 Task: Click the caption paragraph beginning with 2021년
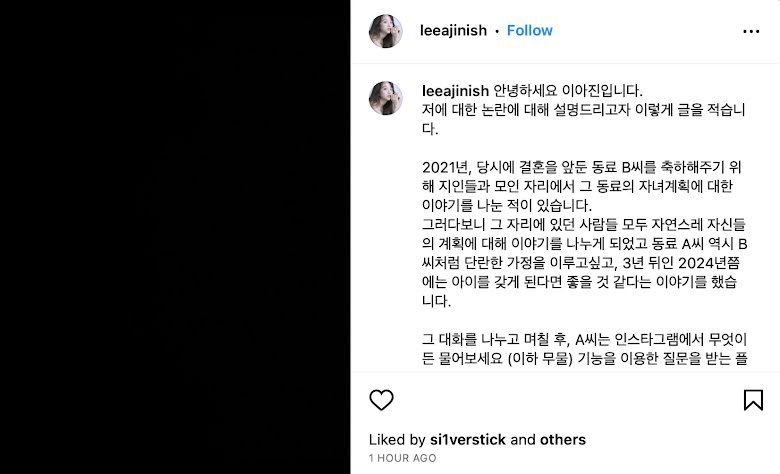(x=582, y=186)
